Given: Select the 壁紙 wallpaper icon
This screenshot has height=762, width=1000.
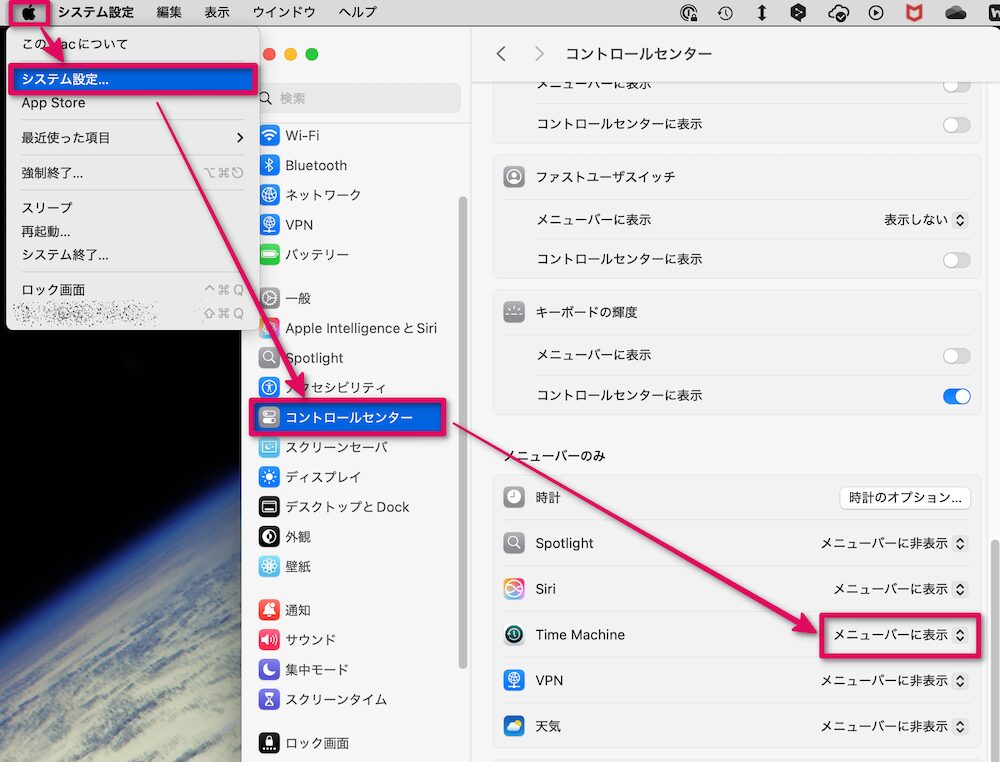Looking at the screenshot, I should (x=270, y=566).
